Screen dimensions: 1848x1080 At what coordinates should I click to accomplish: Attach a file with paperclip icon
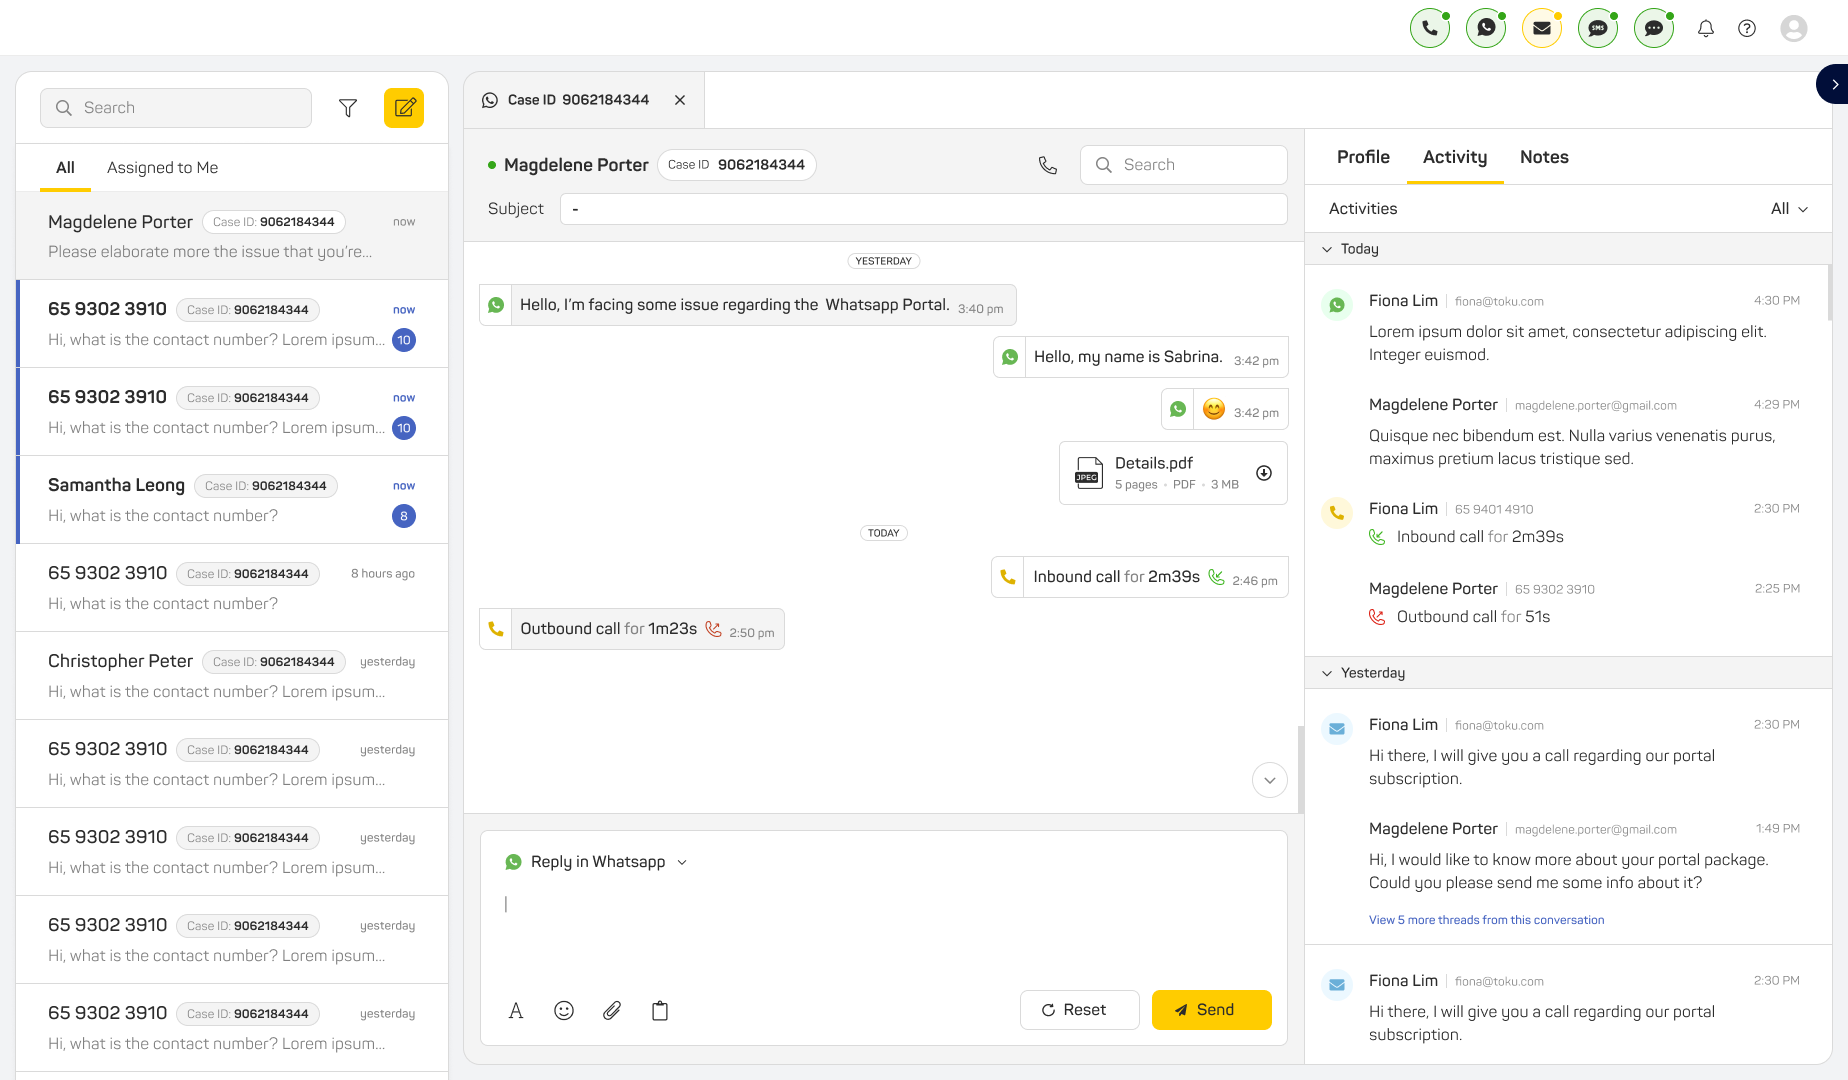[x=612, y=1010]
